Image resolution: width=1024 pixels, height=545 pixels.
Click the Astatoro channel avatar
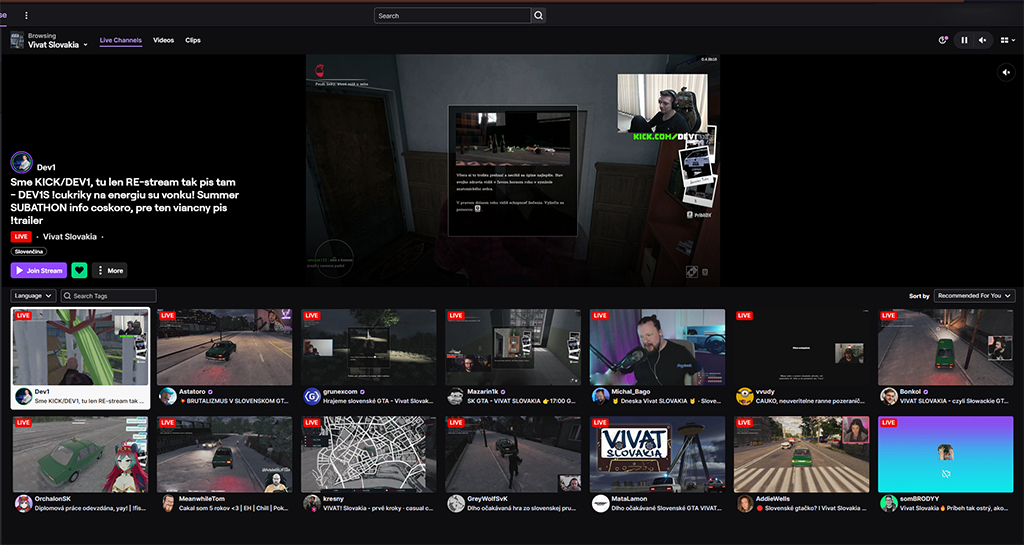pos(168,396)
